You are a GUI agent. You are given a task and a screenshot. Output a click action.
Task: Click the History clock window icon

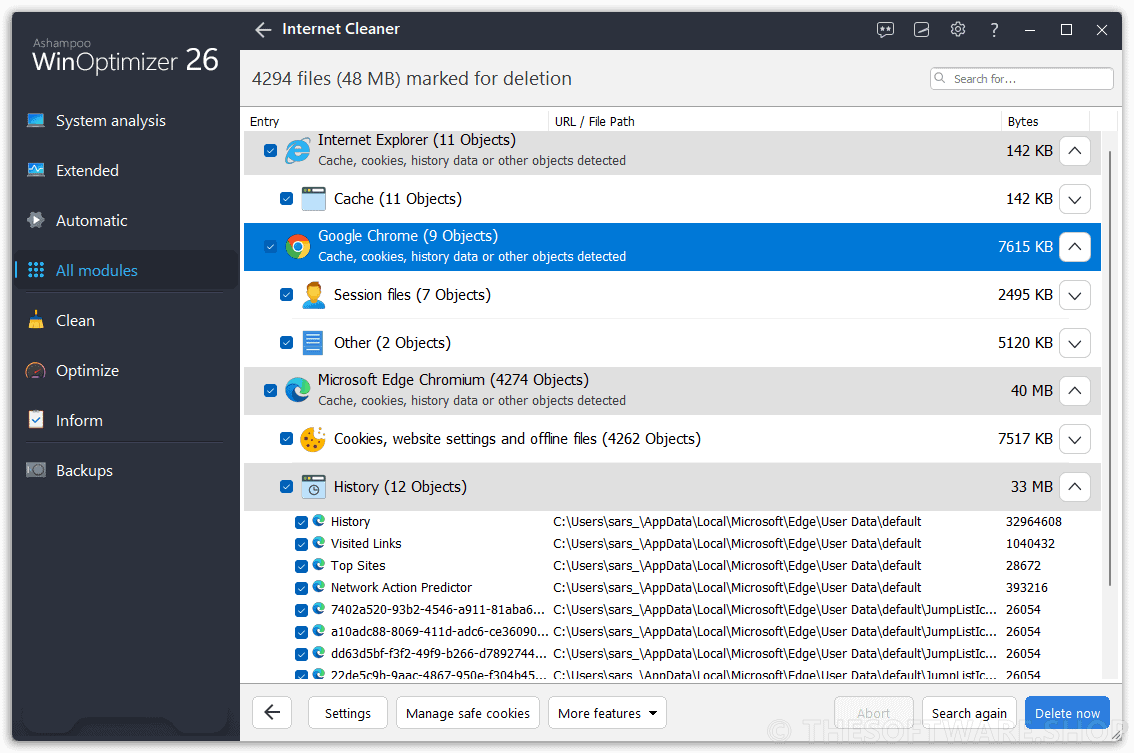point(313,487)
